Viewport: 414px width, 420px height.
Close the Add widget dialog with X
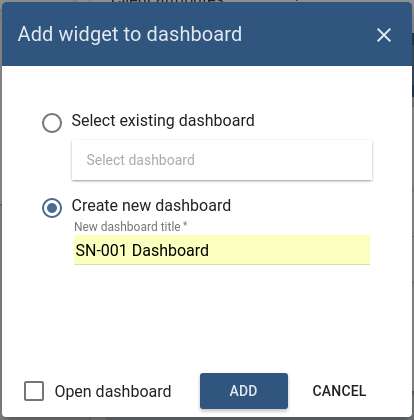(384, 35)
